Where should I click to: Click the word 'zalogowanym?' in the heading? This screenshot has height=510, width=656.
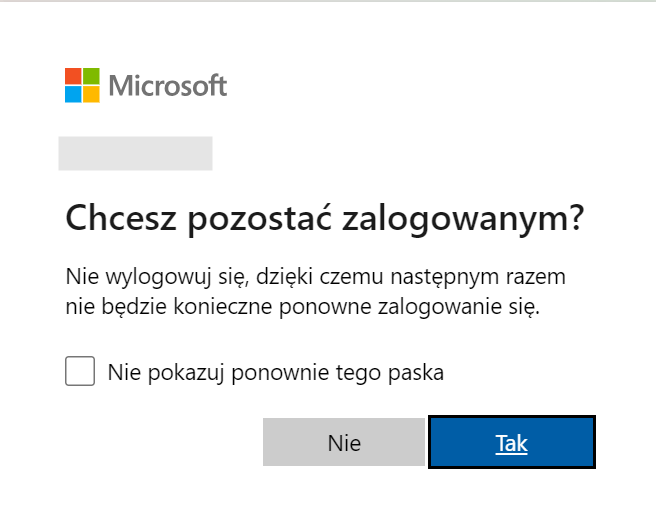tap(463, 219)
